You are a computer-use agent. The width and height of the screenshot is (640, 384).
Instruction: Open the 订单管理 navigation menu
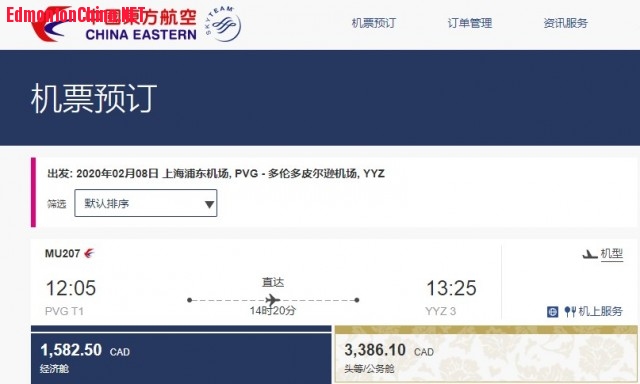(x=469, y=23)
